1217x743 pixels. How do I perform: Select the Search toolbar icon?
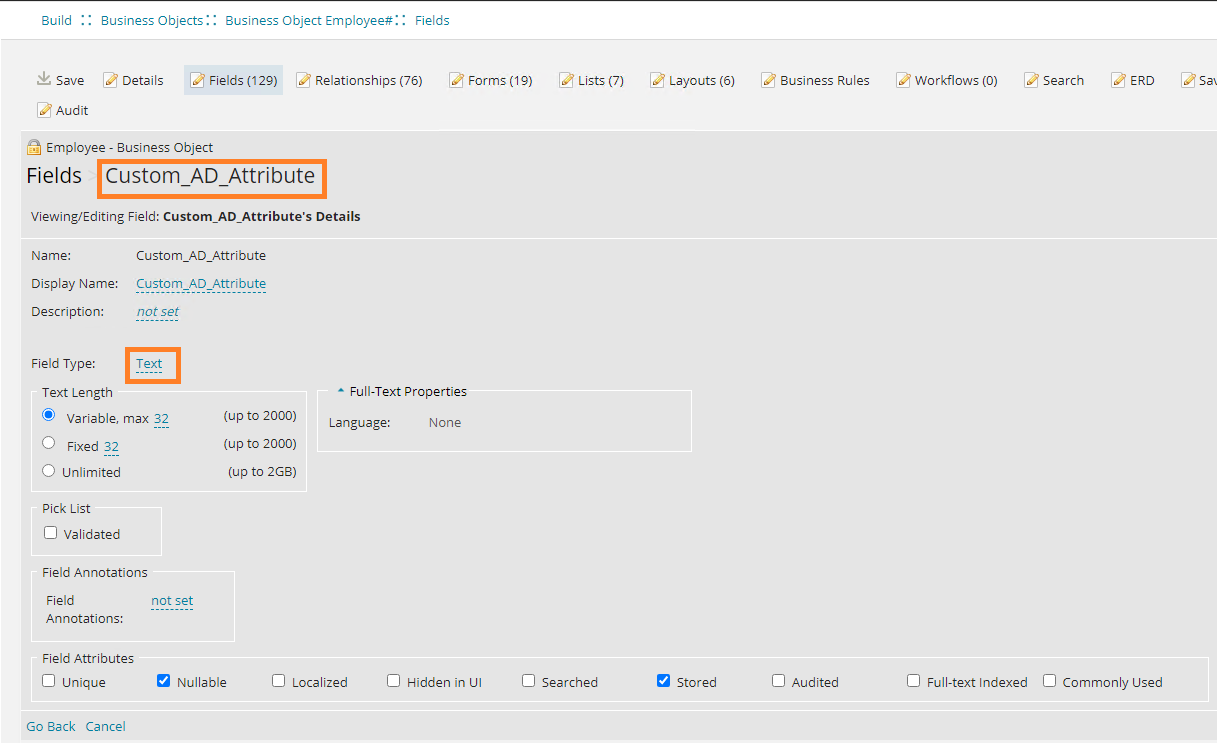(1054, 79)
